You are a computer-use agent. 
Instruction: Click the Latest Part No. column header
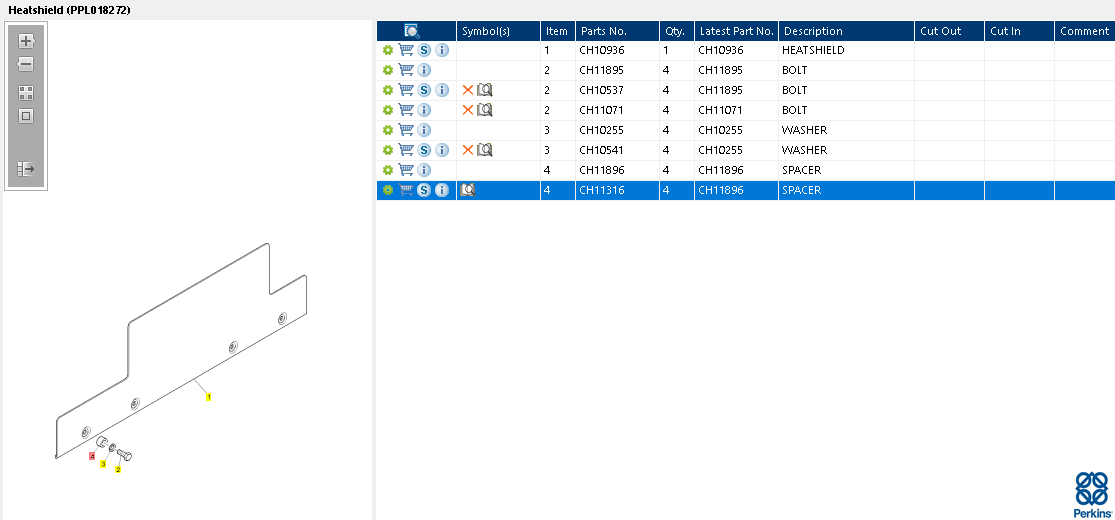[x=737, y=31]
